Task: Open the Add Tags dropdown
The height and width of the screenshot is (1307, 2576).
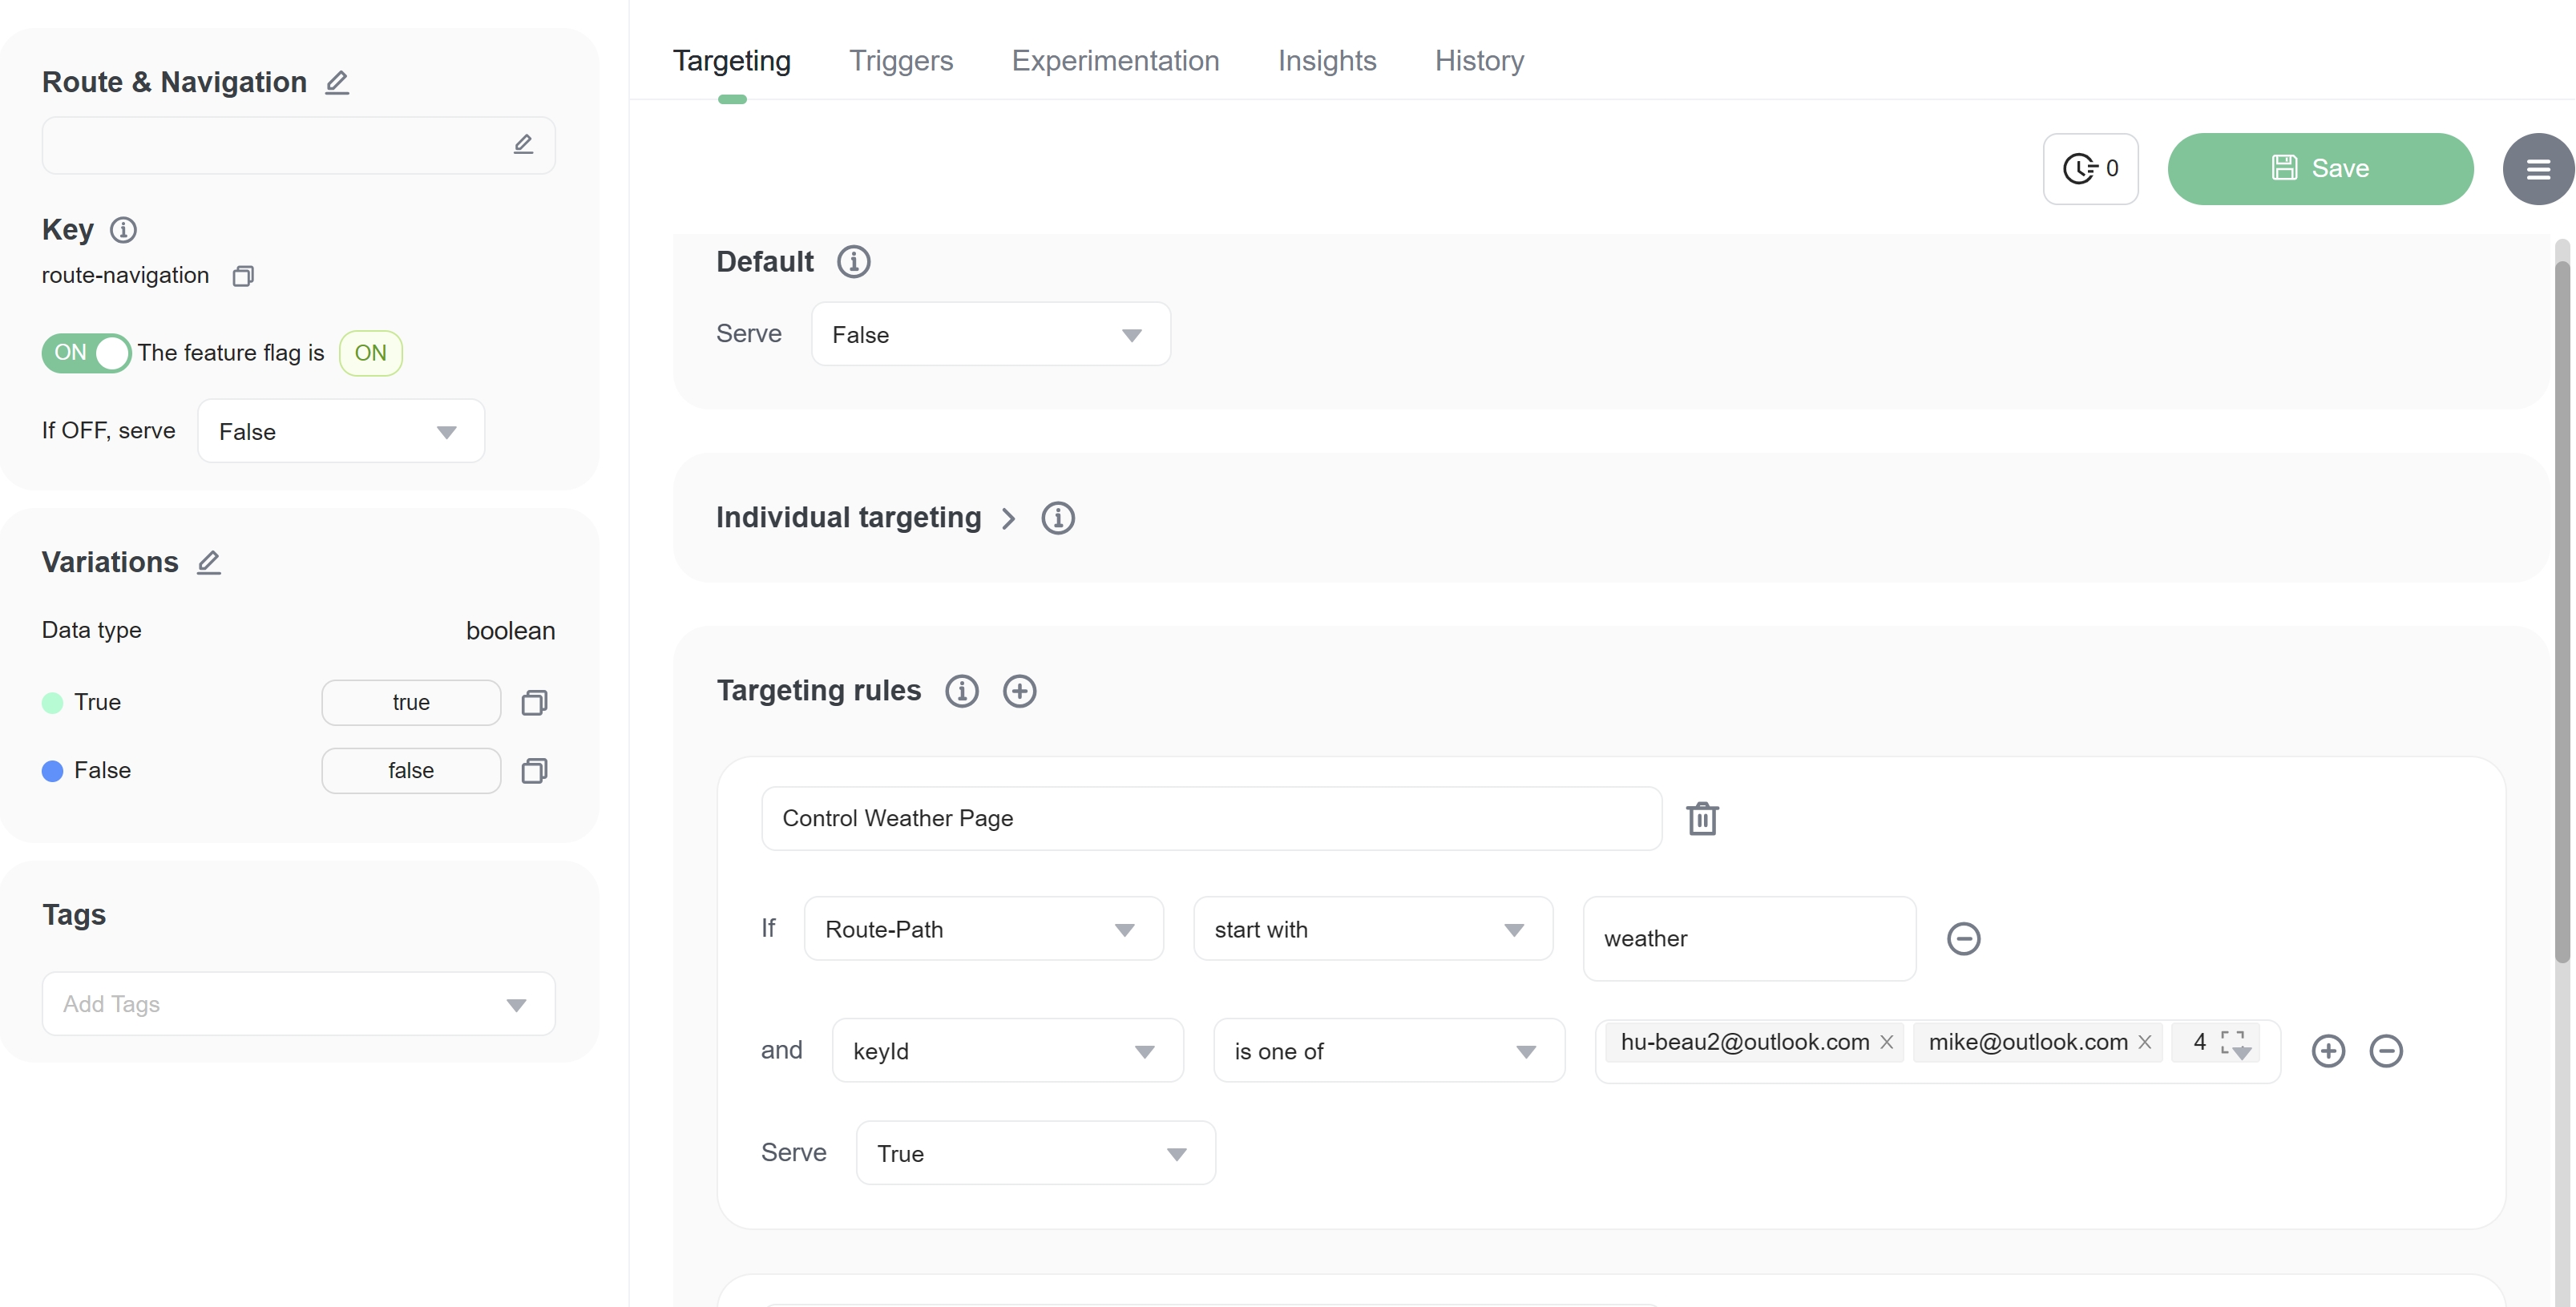Action: coord(299,1004)
